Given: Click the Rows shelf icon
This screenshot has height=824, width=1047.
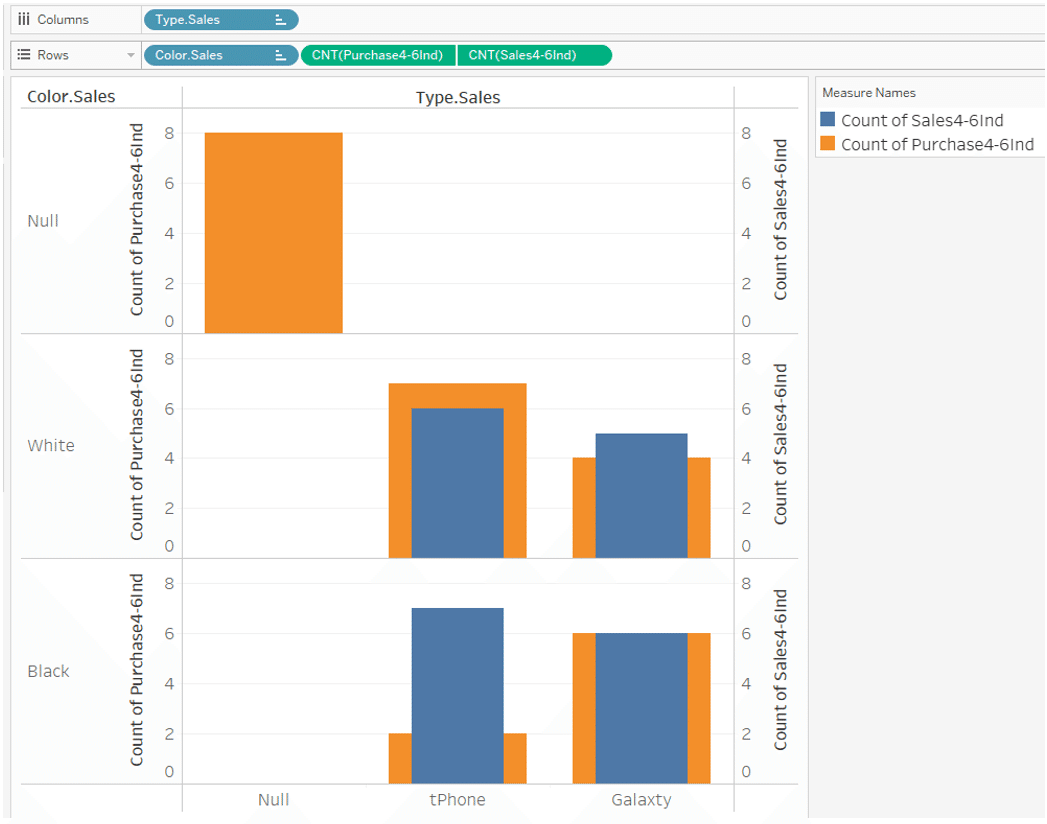Looking at the screenshot, I should pyautogui.click(x=24, y=55).
